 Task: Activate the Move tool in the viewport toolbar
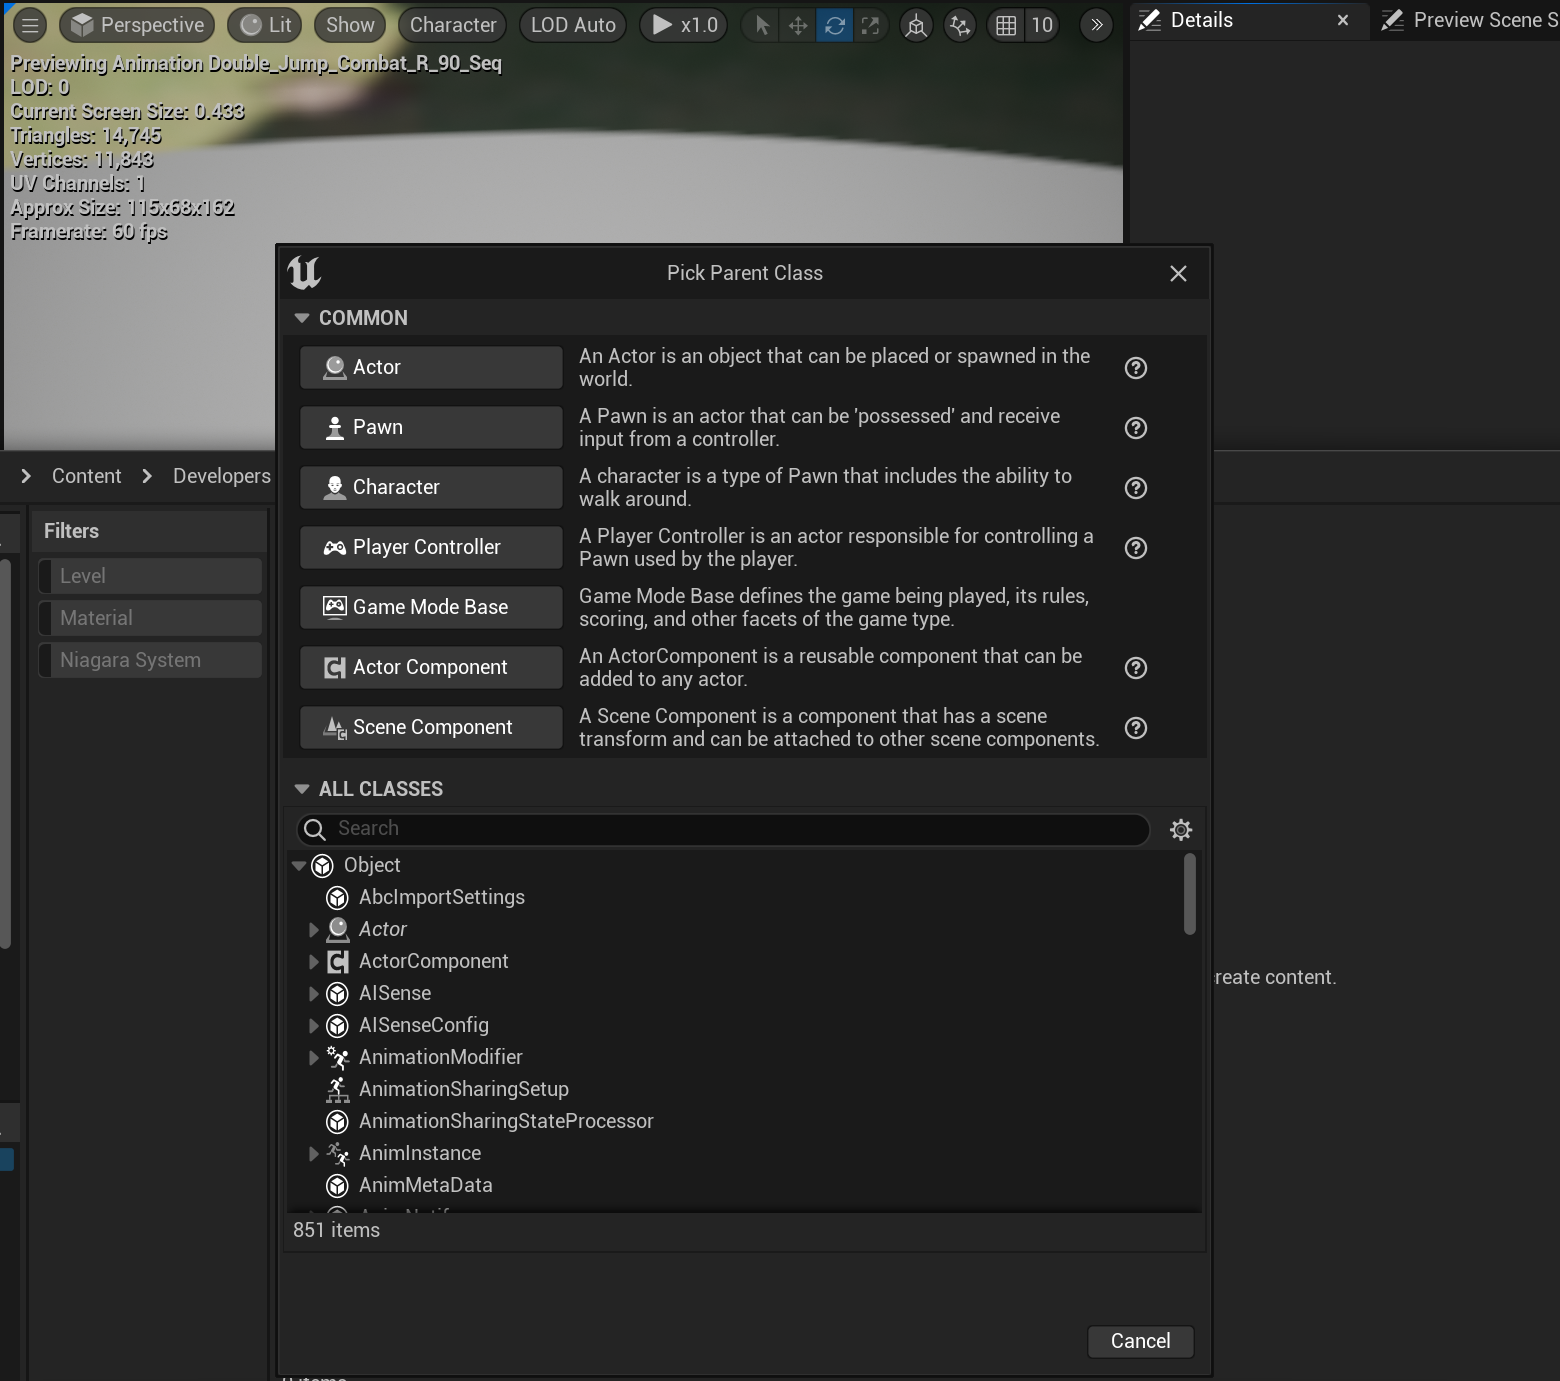click(797, 25)
